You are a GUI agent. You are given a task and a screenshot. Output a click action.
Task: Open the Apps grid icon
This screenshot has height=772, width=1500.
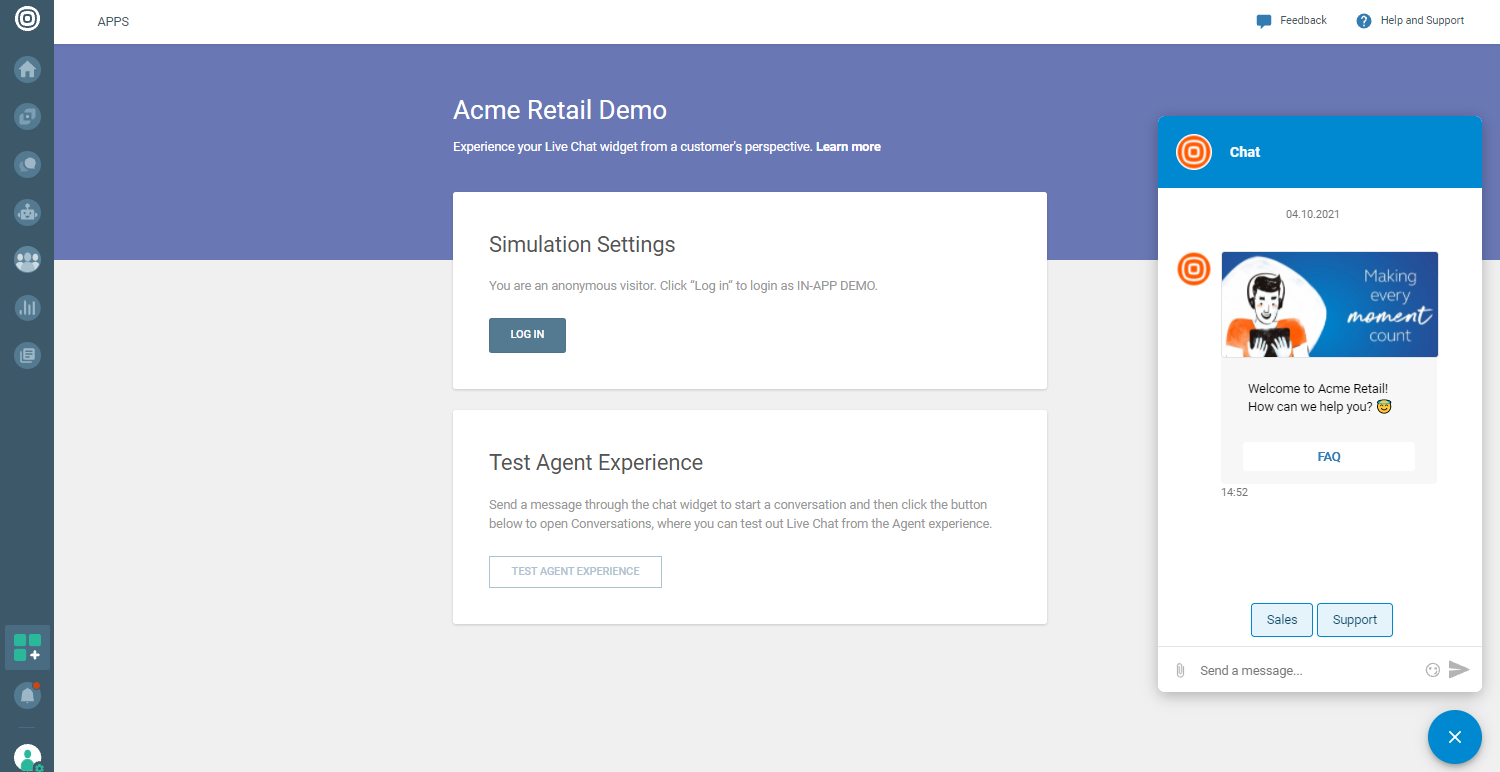[27, 647]
